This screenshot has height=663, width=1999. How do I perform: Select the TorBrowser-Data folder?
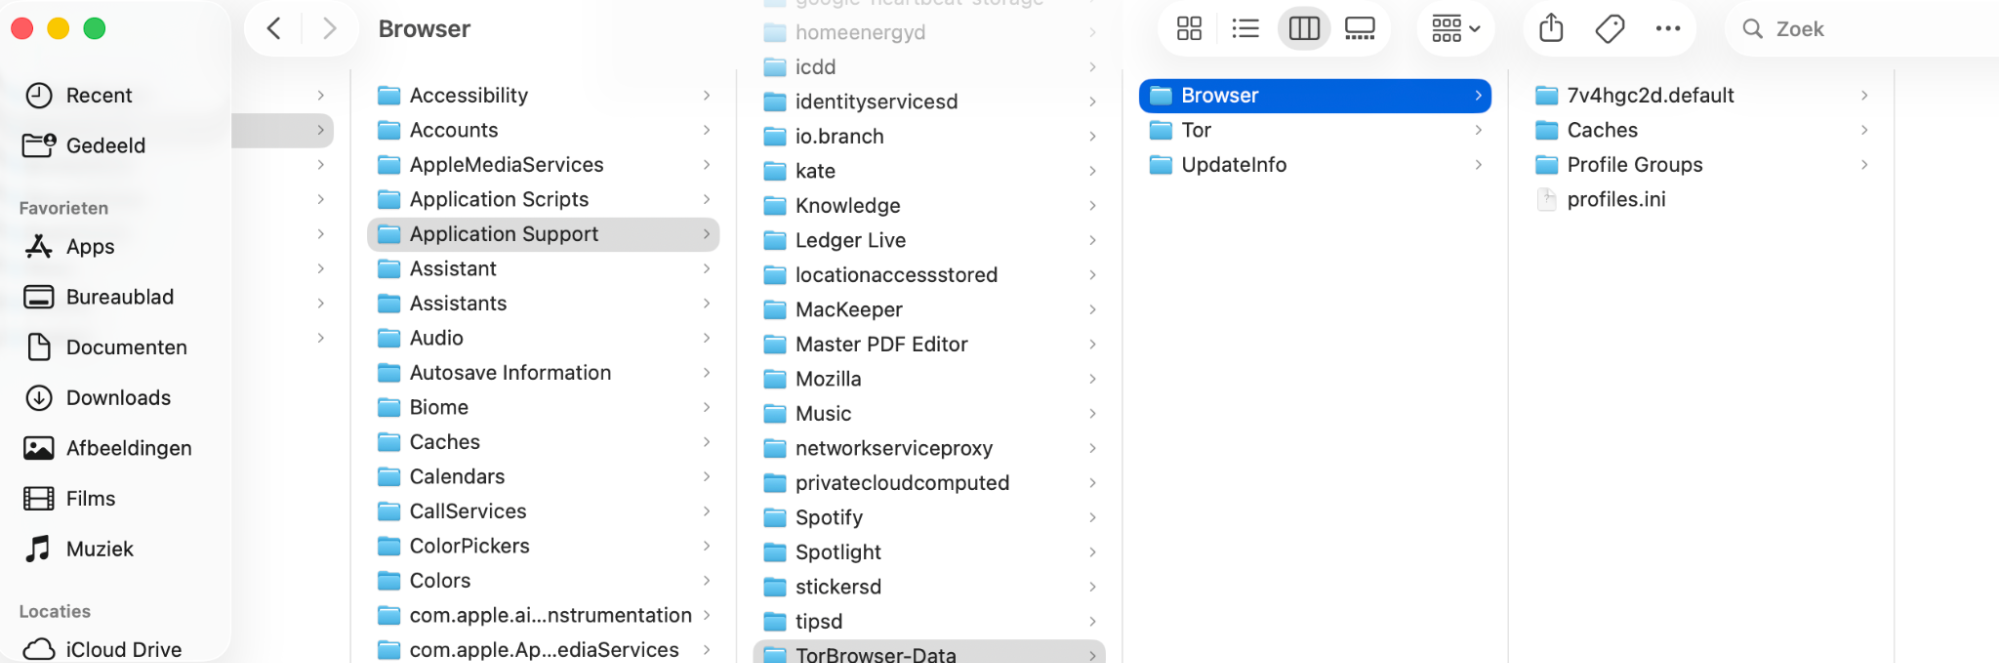pos(929,652)
